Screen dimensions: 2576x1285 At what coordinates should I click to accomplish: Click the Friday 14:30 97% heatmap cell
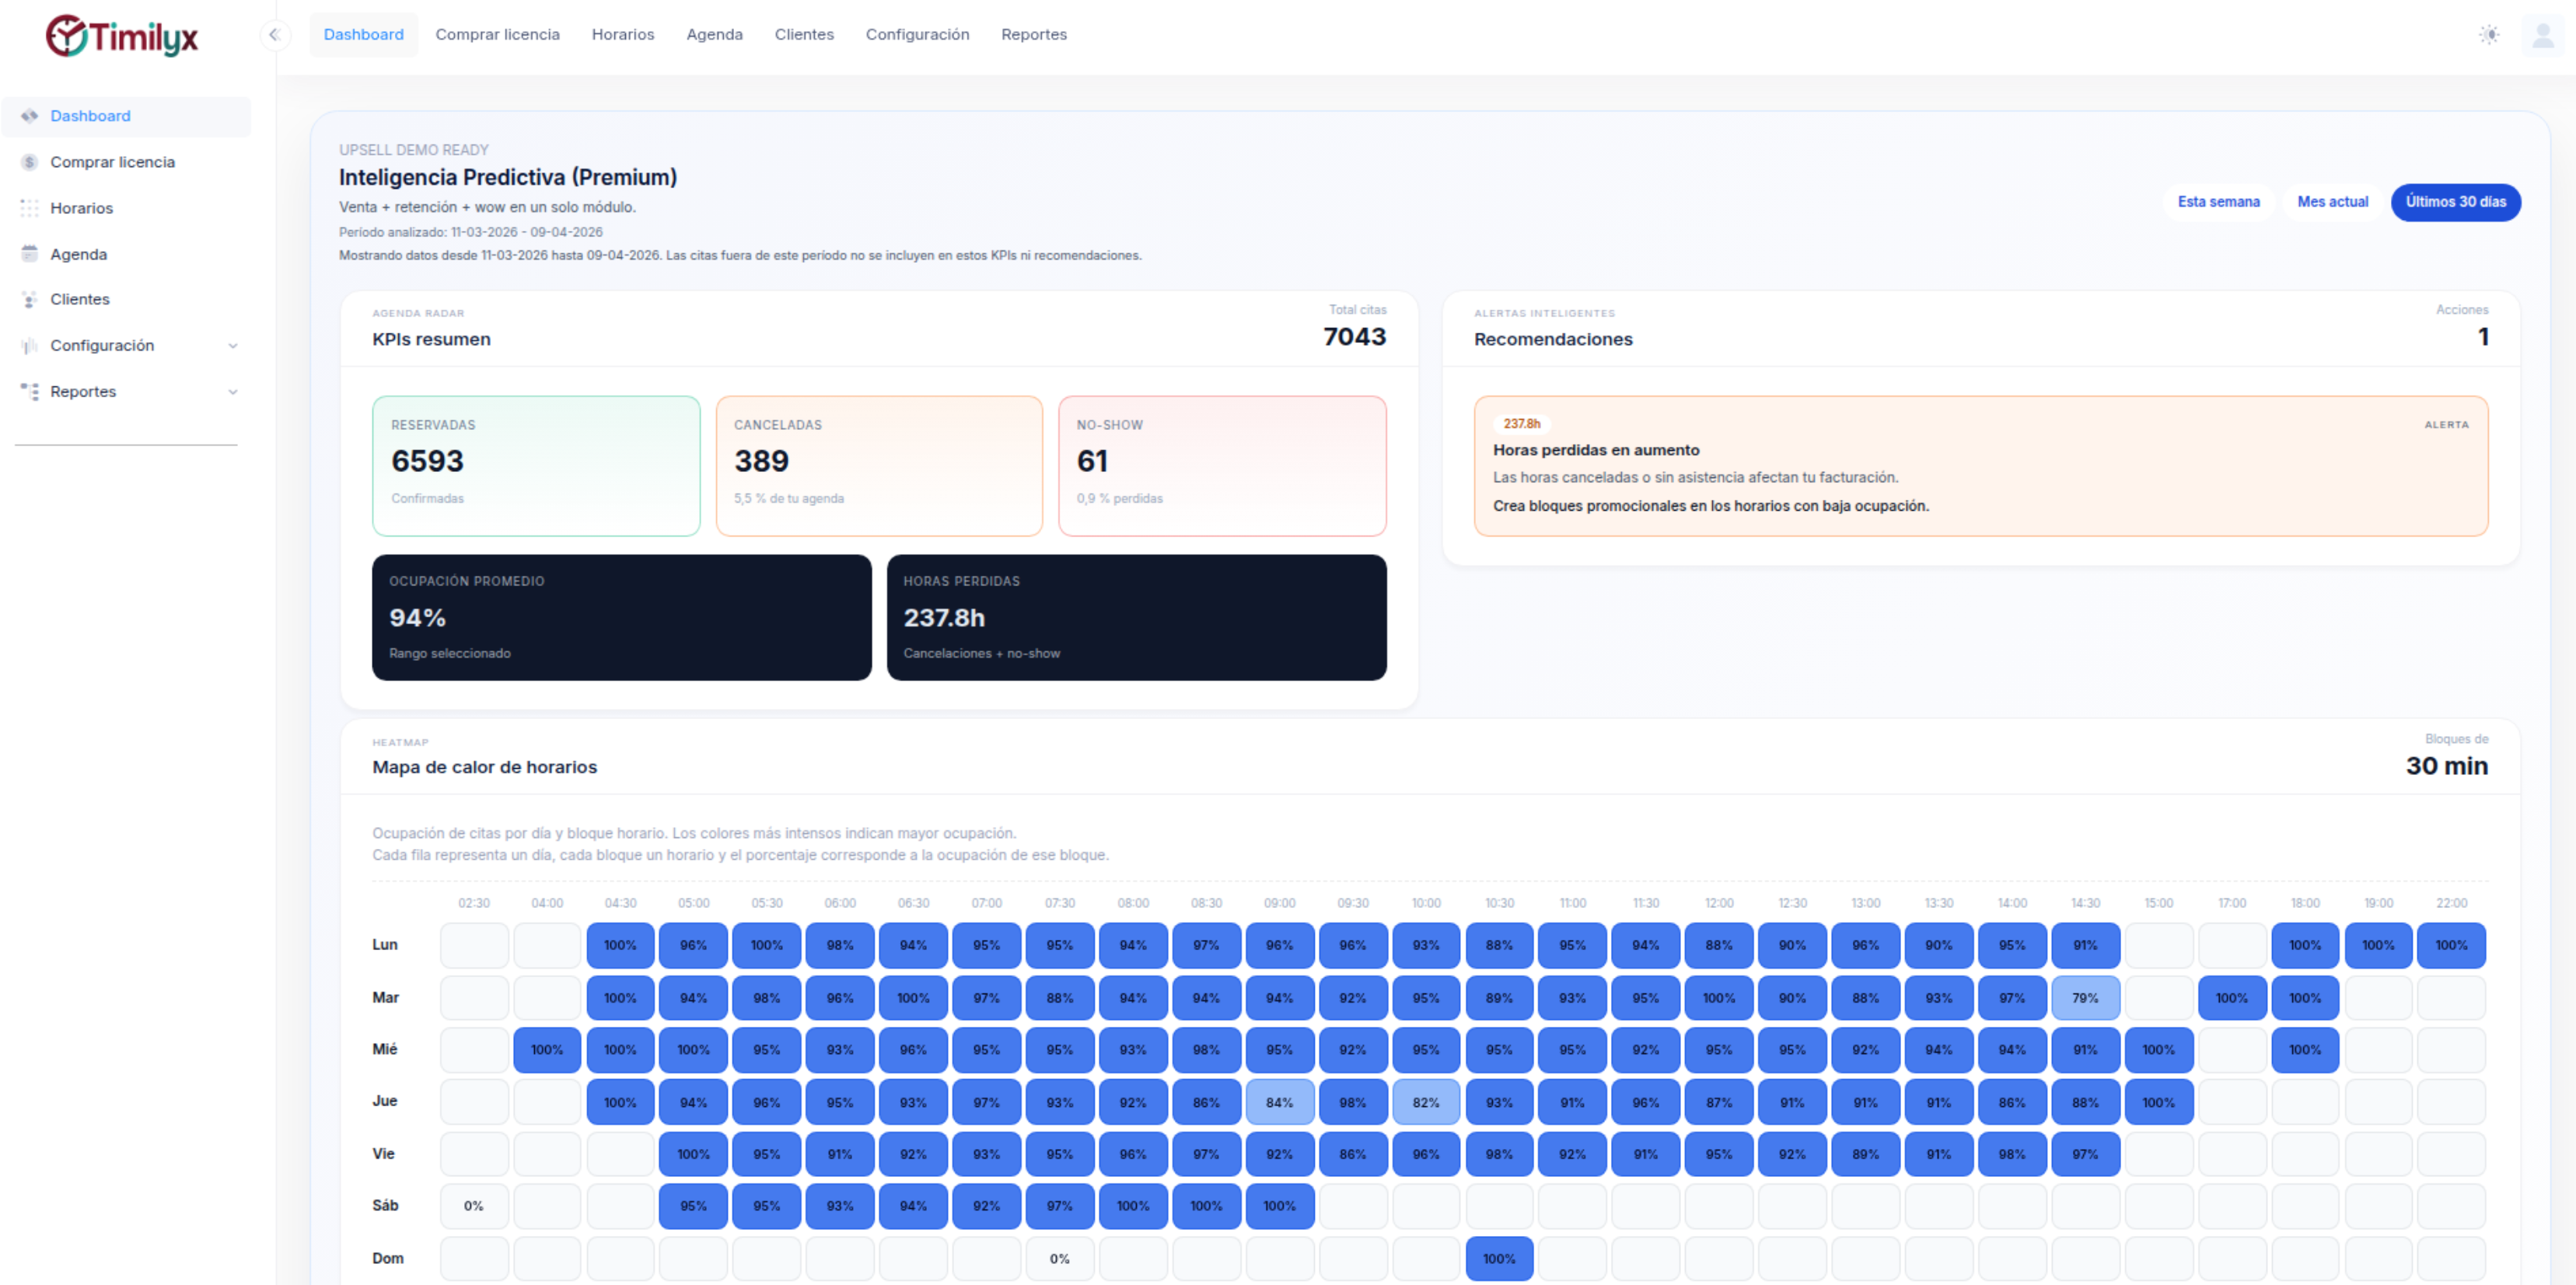tap(2085, 1154)
